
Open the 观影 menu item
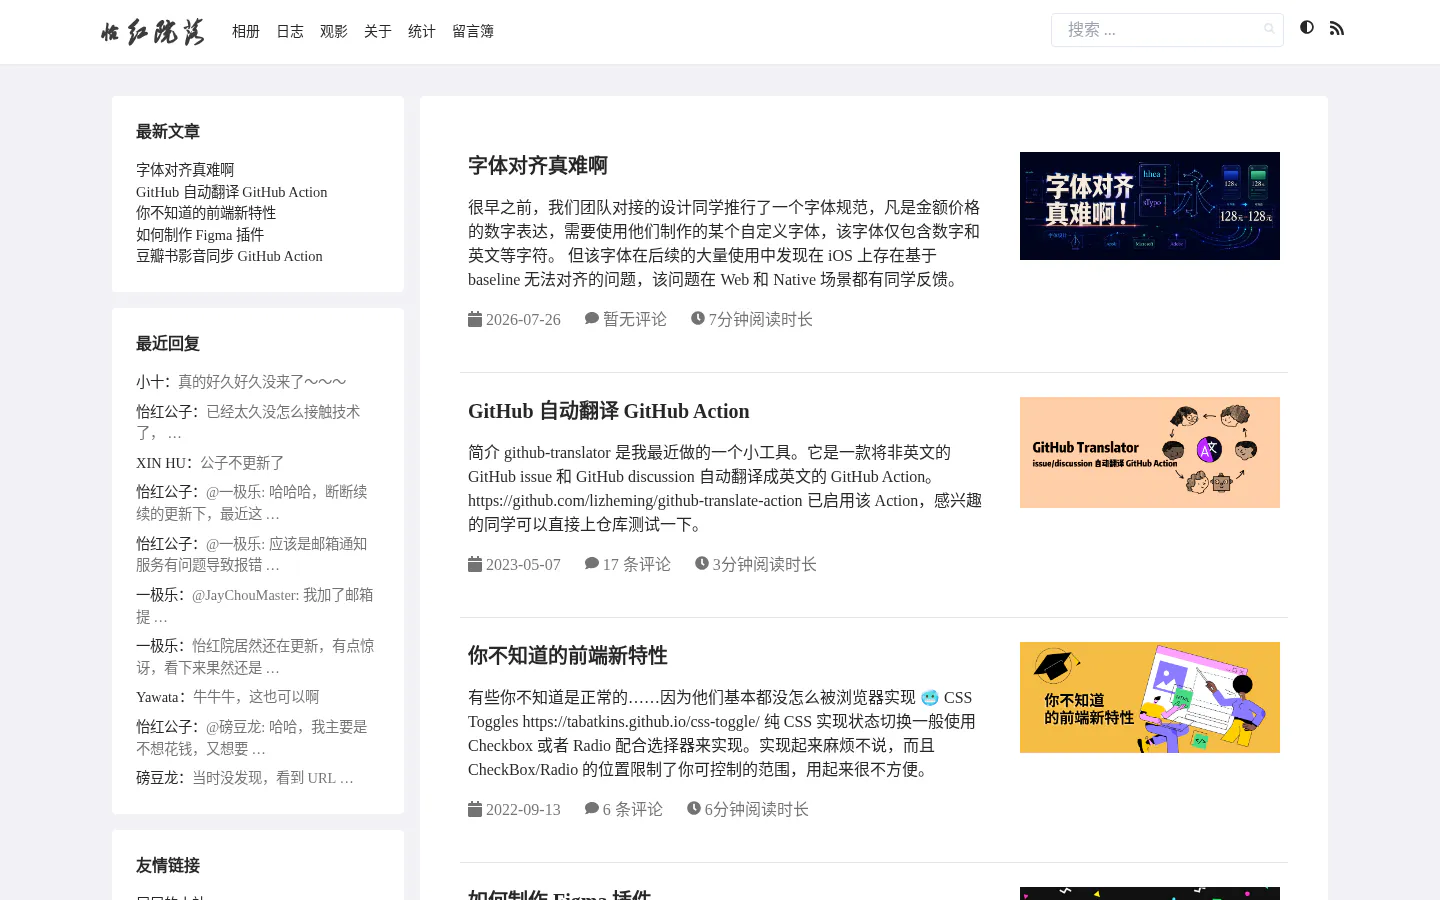point(334,32)
